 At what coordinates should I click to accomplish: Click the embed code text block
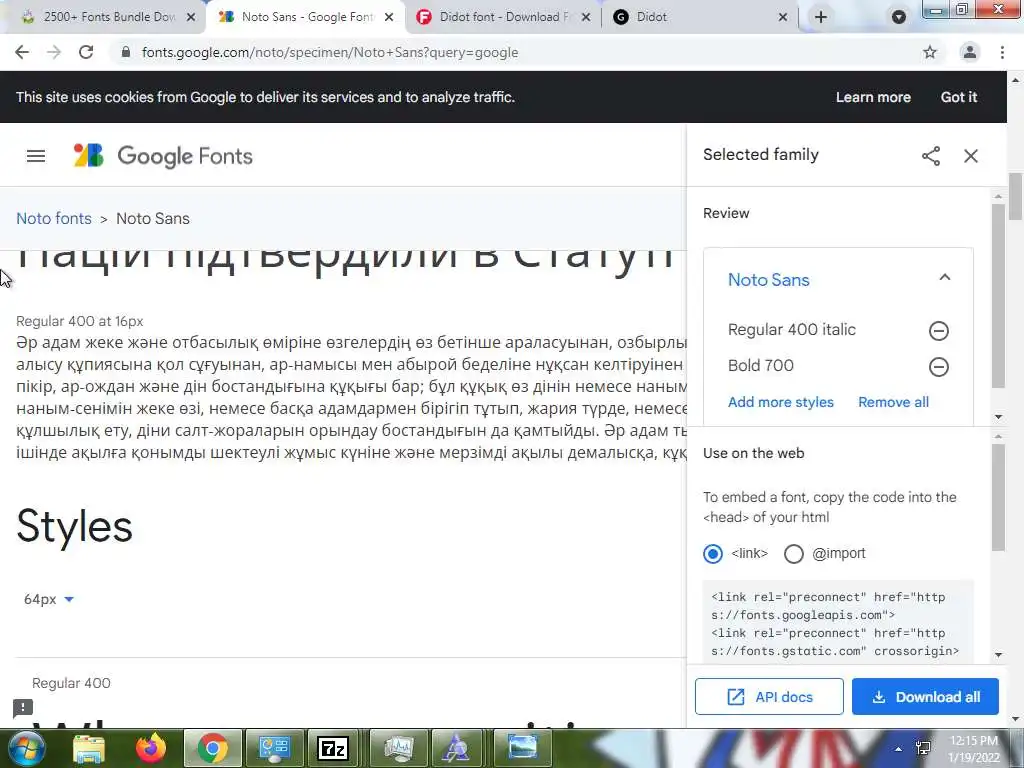pyautogui.click(x=838, y=624)
